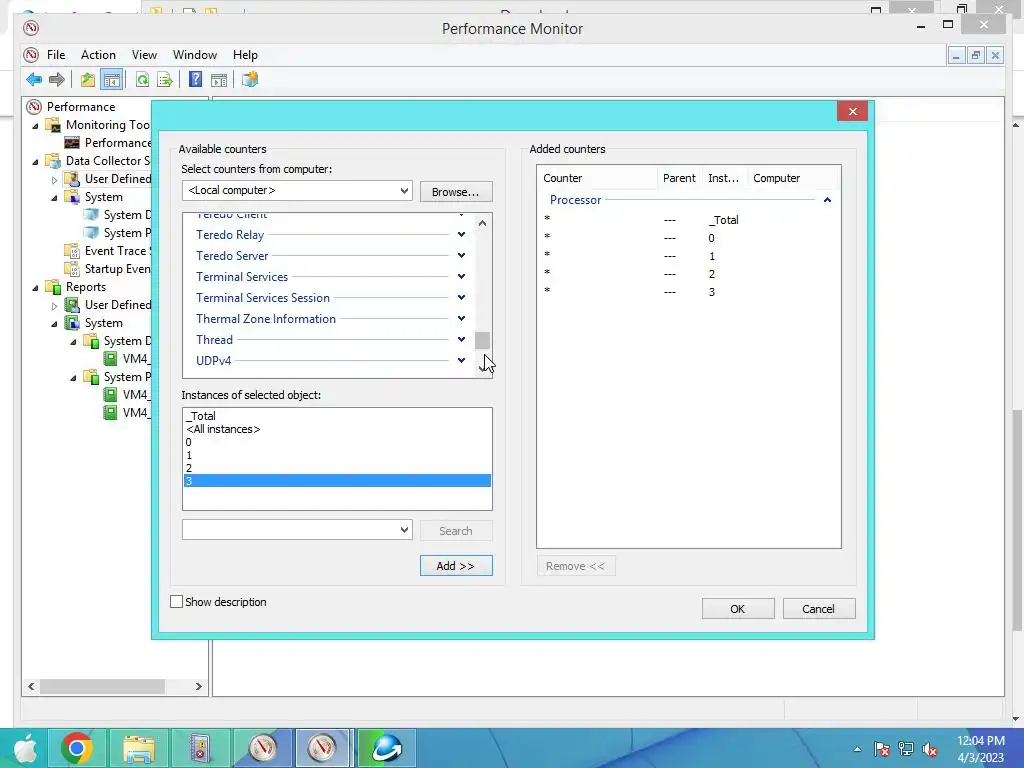1024x768 pixels.
Task: Click the Add >> button
Action: [456, 566]
